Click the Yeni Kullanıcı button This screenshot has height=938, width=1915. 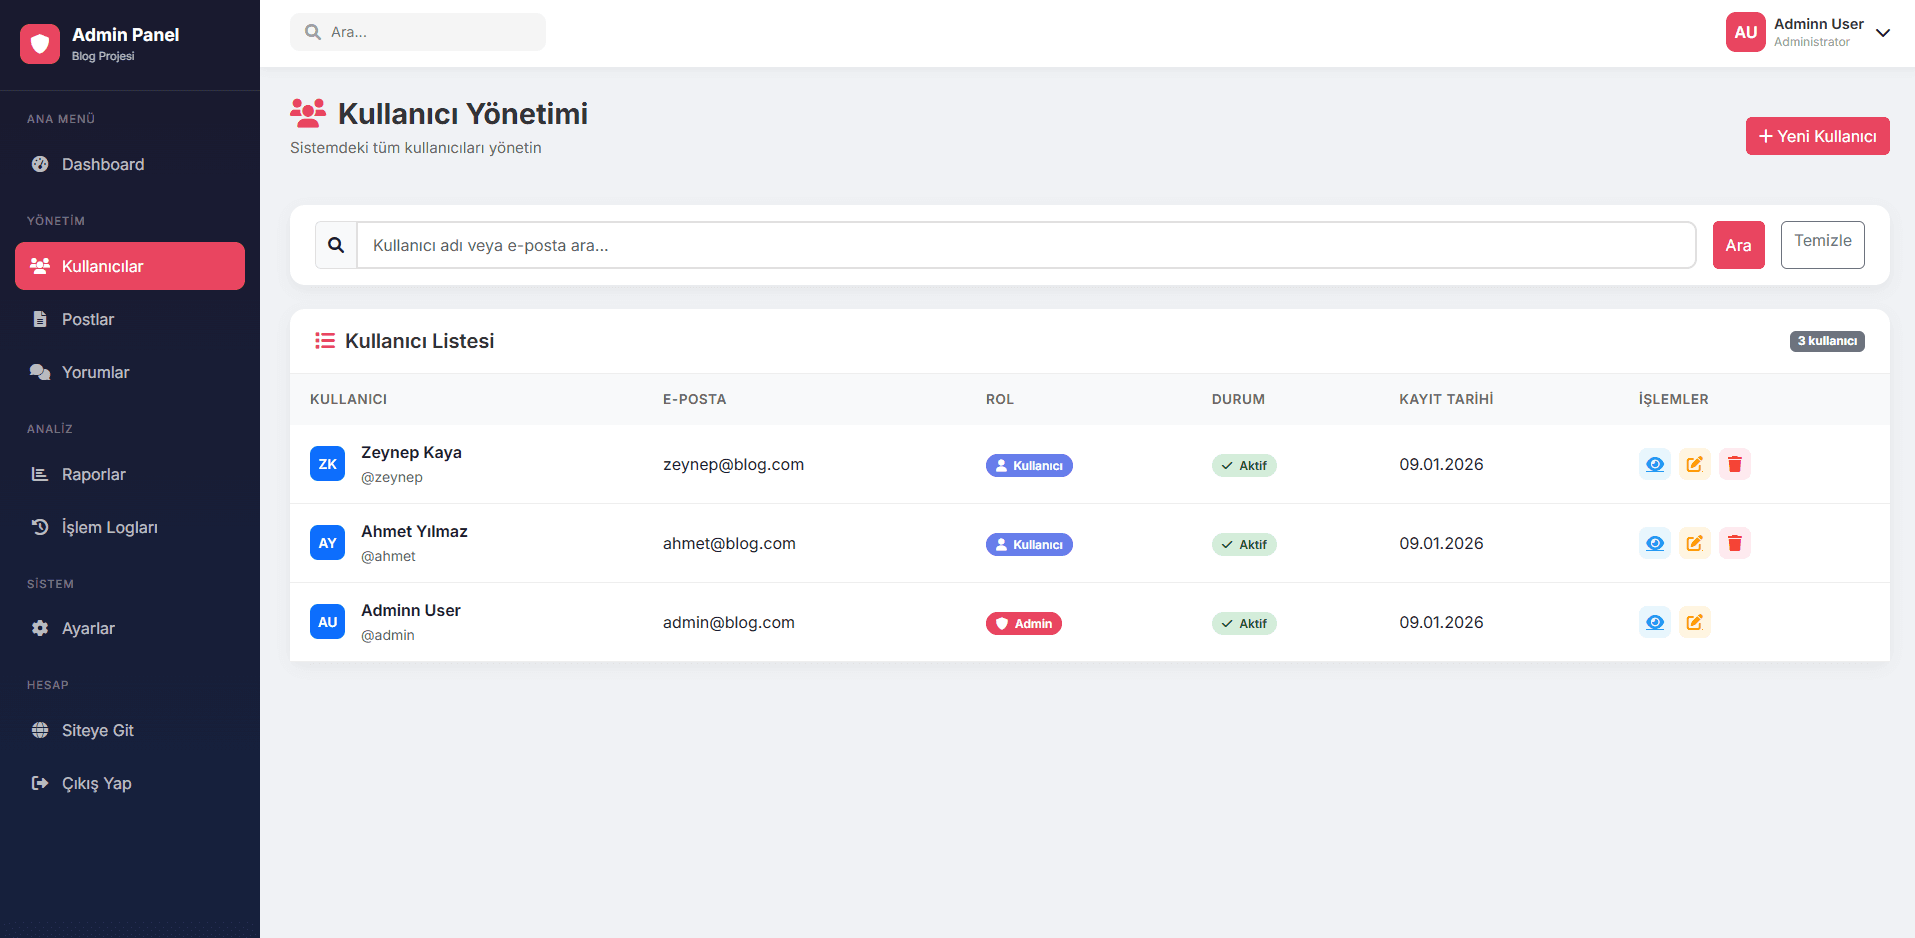pos(1817,136)
